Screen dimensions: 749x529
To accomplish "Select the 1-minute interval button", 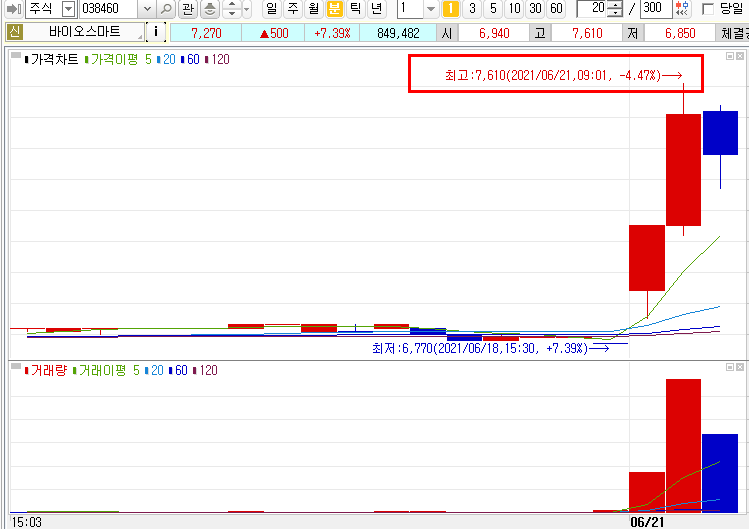I will [450, 9].
